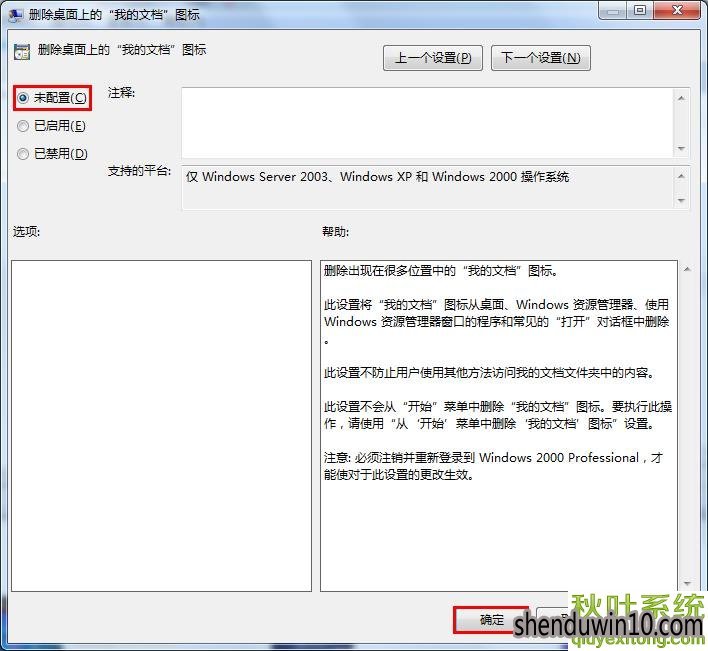Viewport: 708px width, 651px height.
Task: Click up arrow of 帮助 panel scrollbar
Action: pyautogui.click(x=687, y=269)
